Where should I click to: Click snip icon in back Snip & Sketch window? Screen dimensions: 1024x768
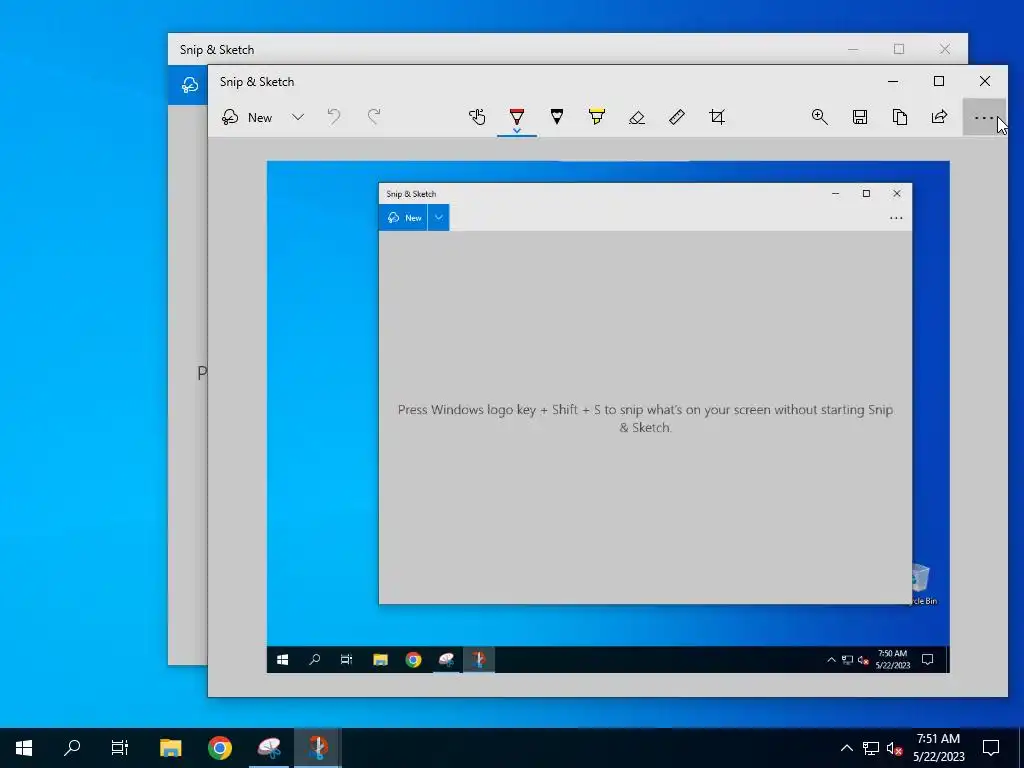(189, 85)
